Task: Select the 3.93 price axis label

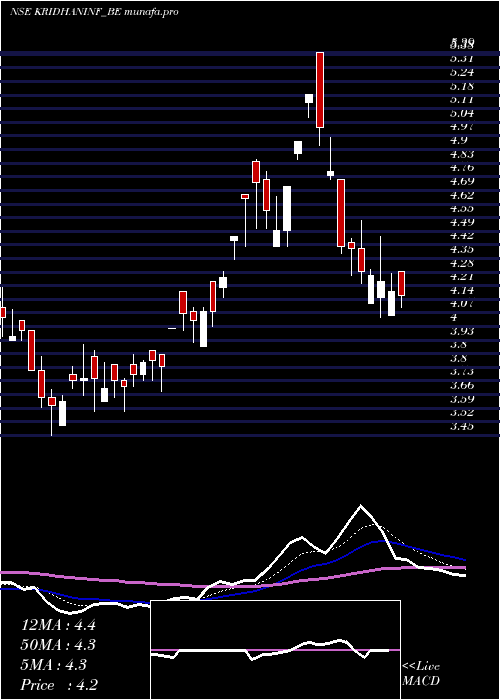Action: pyautogui.click(x=462, y=331)
